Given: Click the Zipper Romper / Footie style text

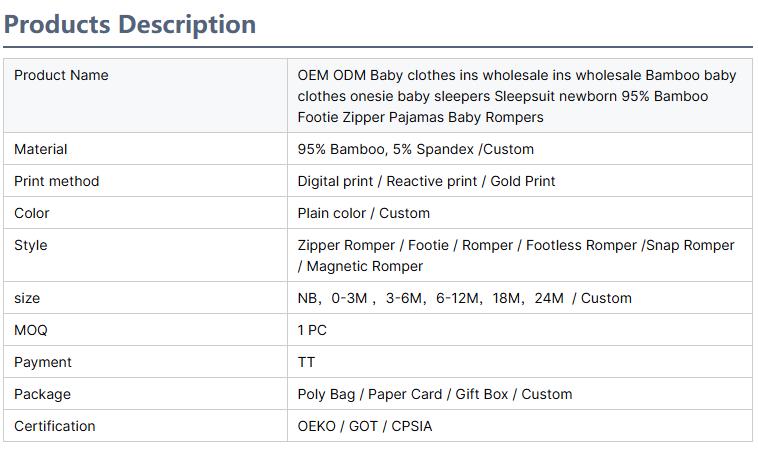Looking at the screenshot, I should 515,255.
